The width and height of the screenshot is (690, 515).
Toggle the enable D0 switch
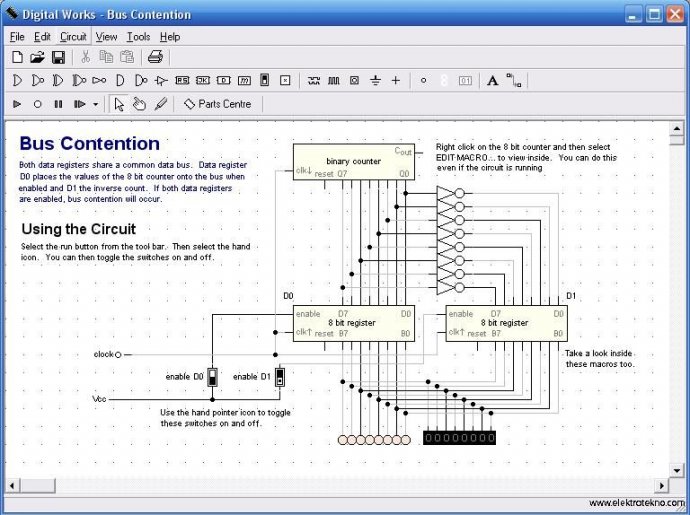212,377
